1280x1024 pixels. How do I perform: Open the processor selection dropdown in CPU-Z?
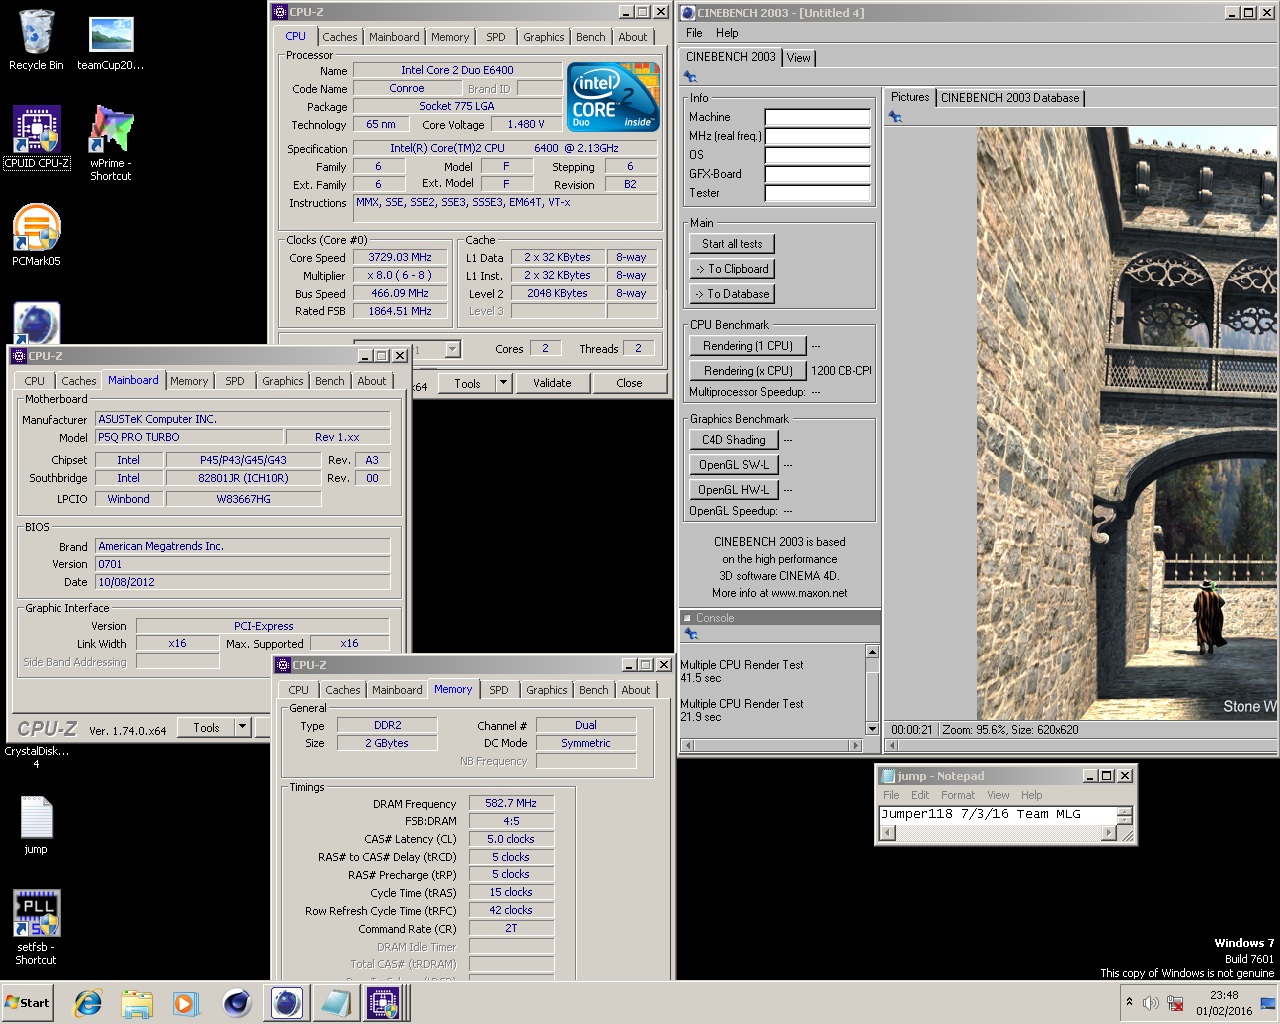452,349
